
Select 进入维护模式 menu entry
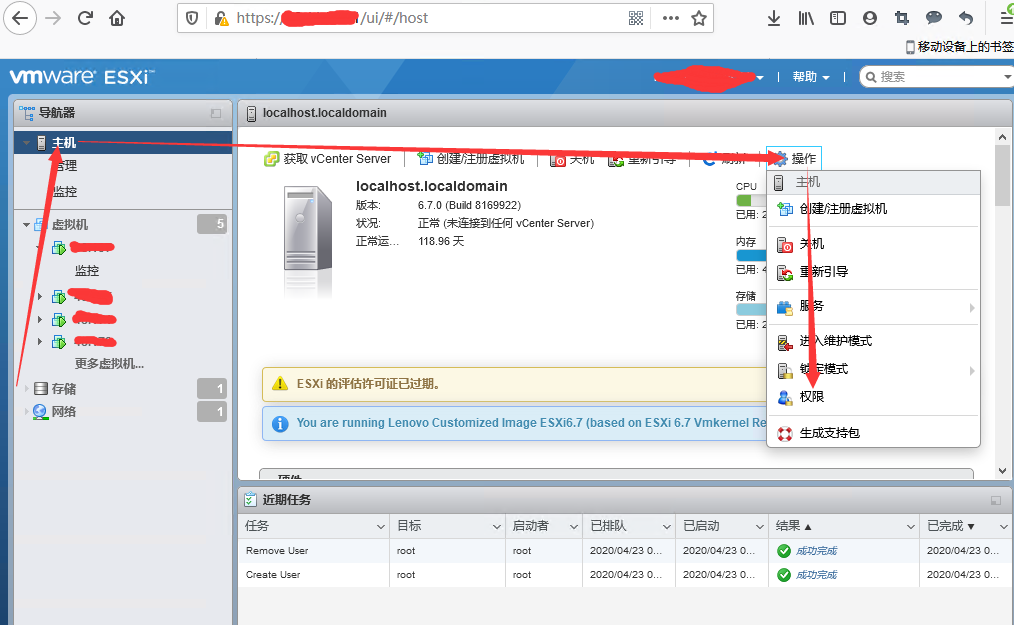(x=873, y=341)
